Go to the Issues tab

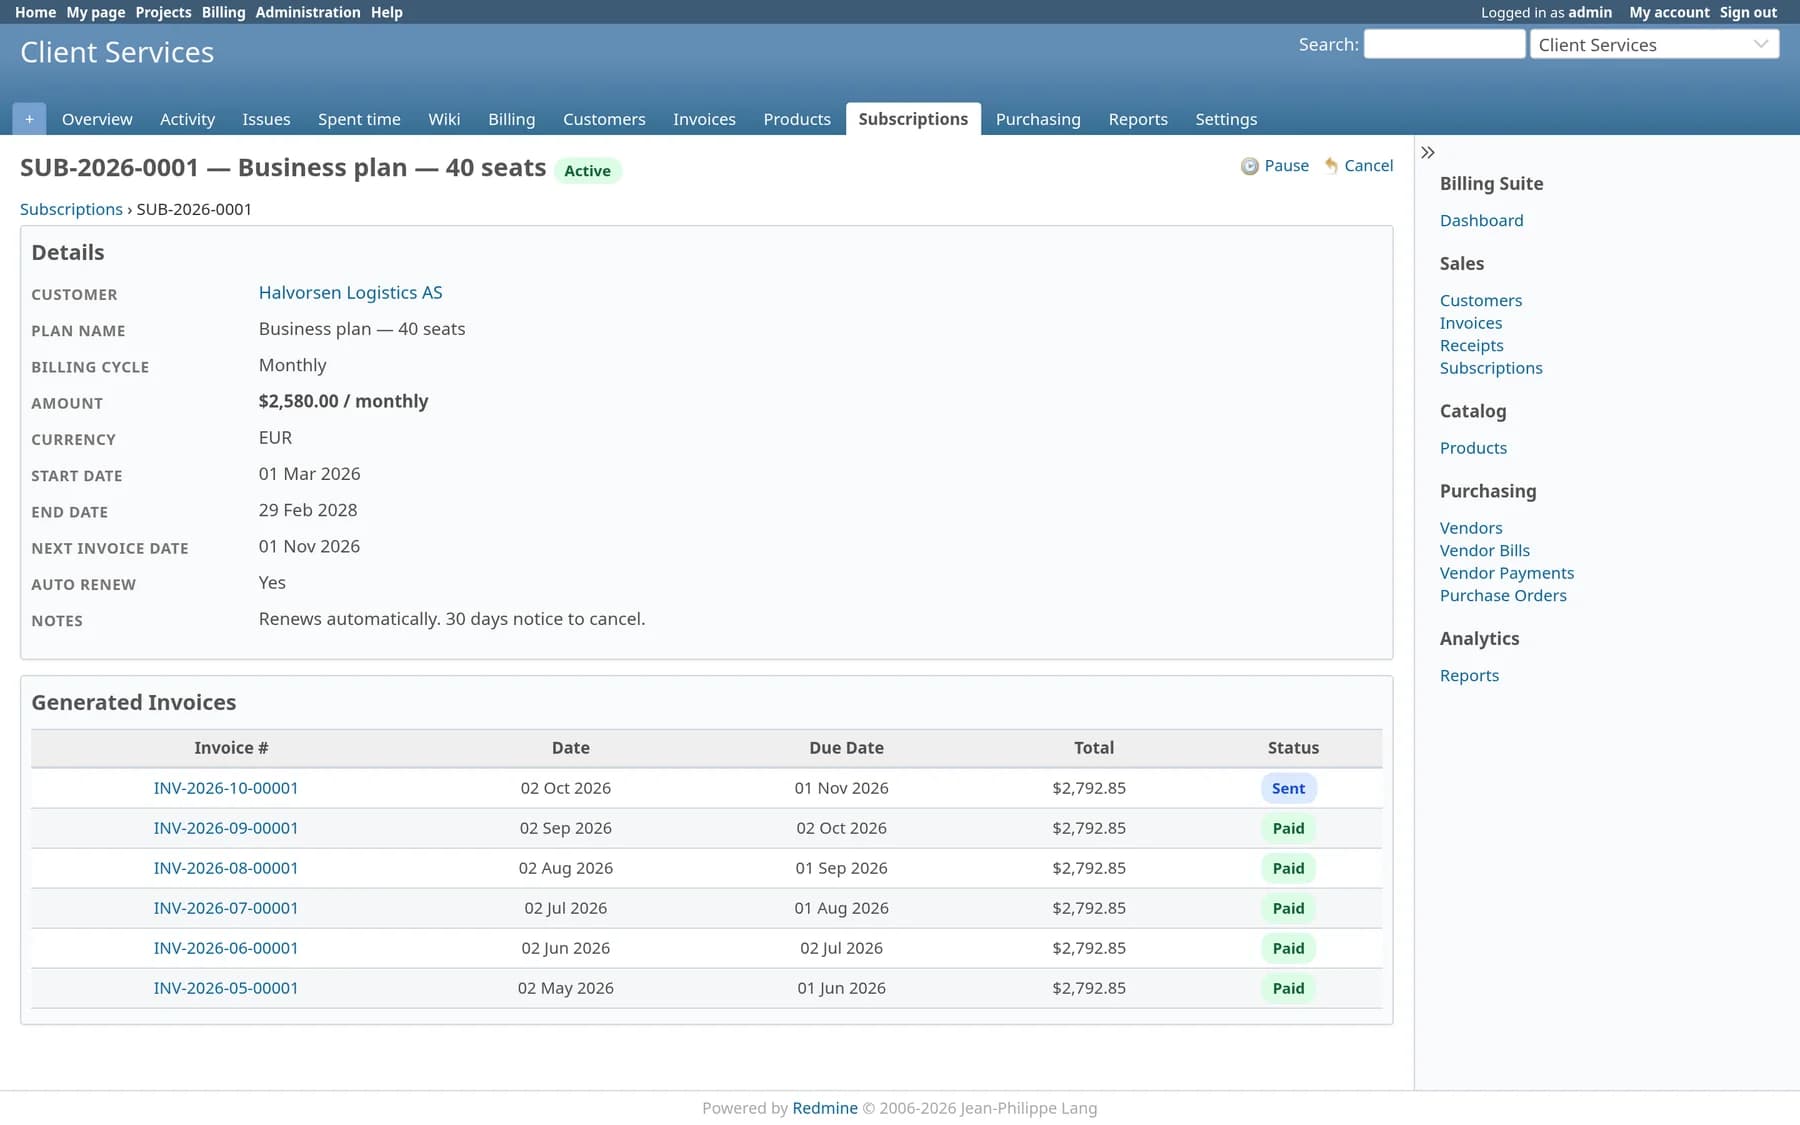(x=266, y=119)
